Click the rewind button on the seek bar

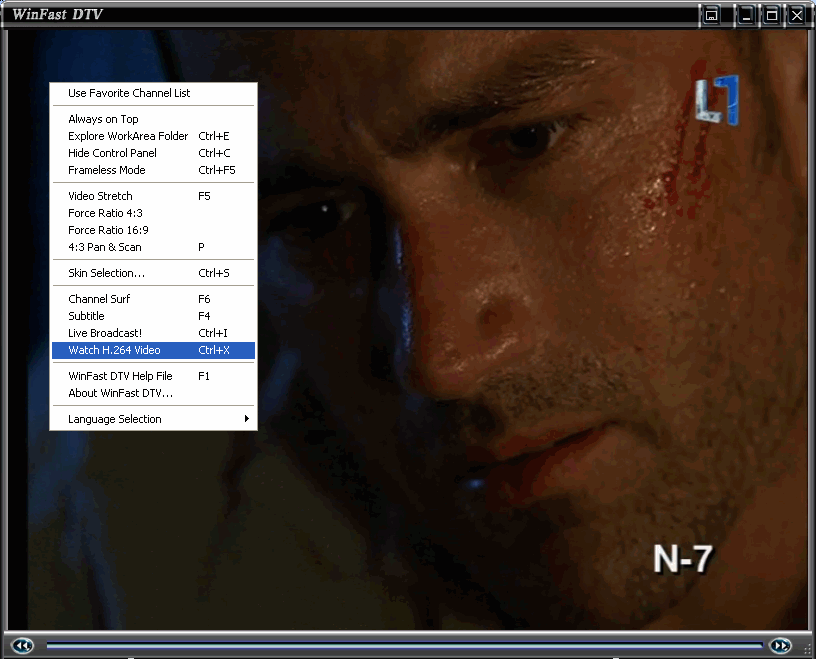click(22, 645)
